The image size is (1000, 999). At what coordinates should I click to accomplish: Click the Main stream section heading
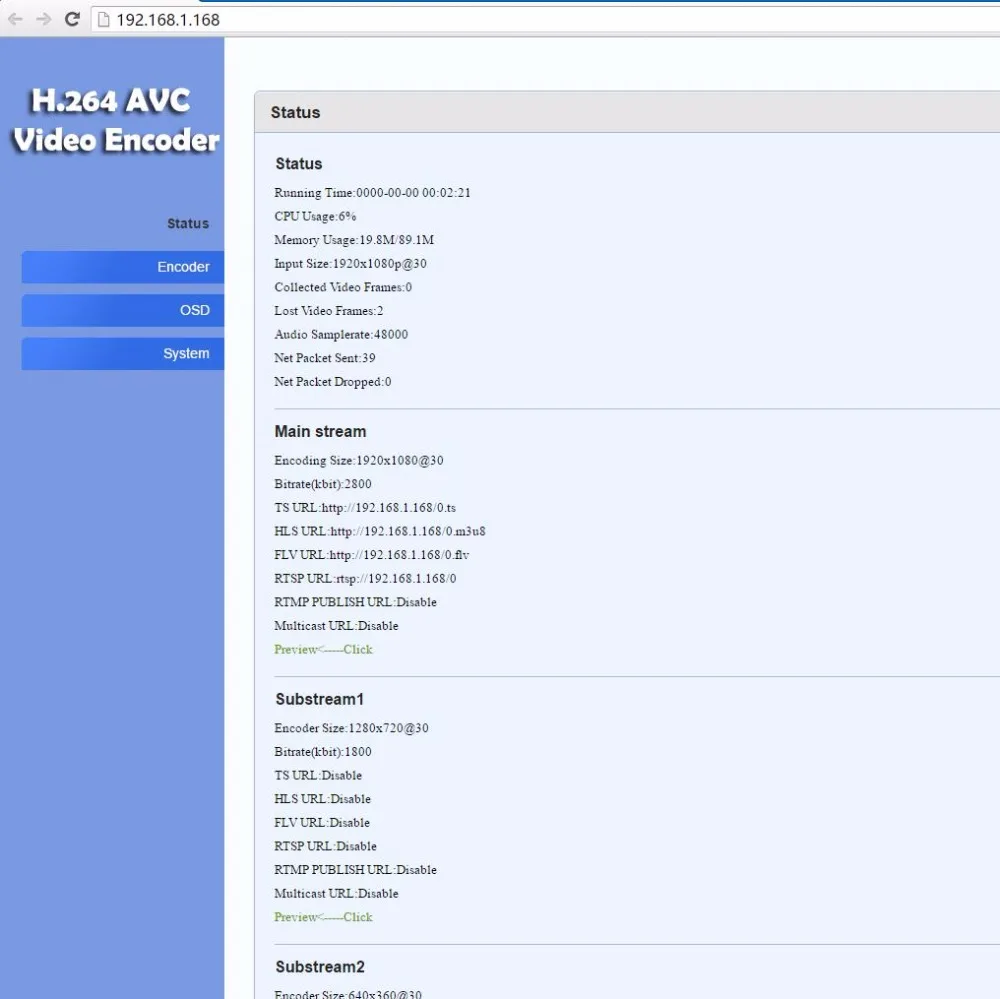click(320, 431)
